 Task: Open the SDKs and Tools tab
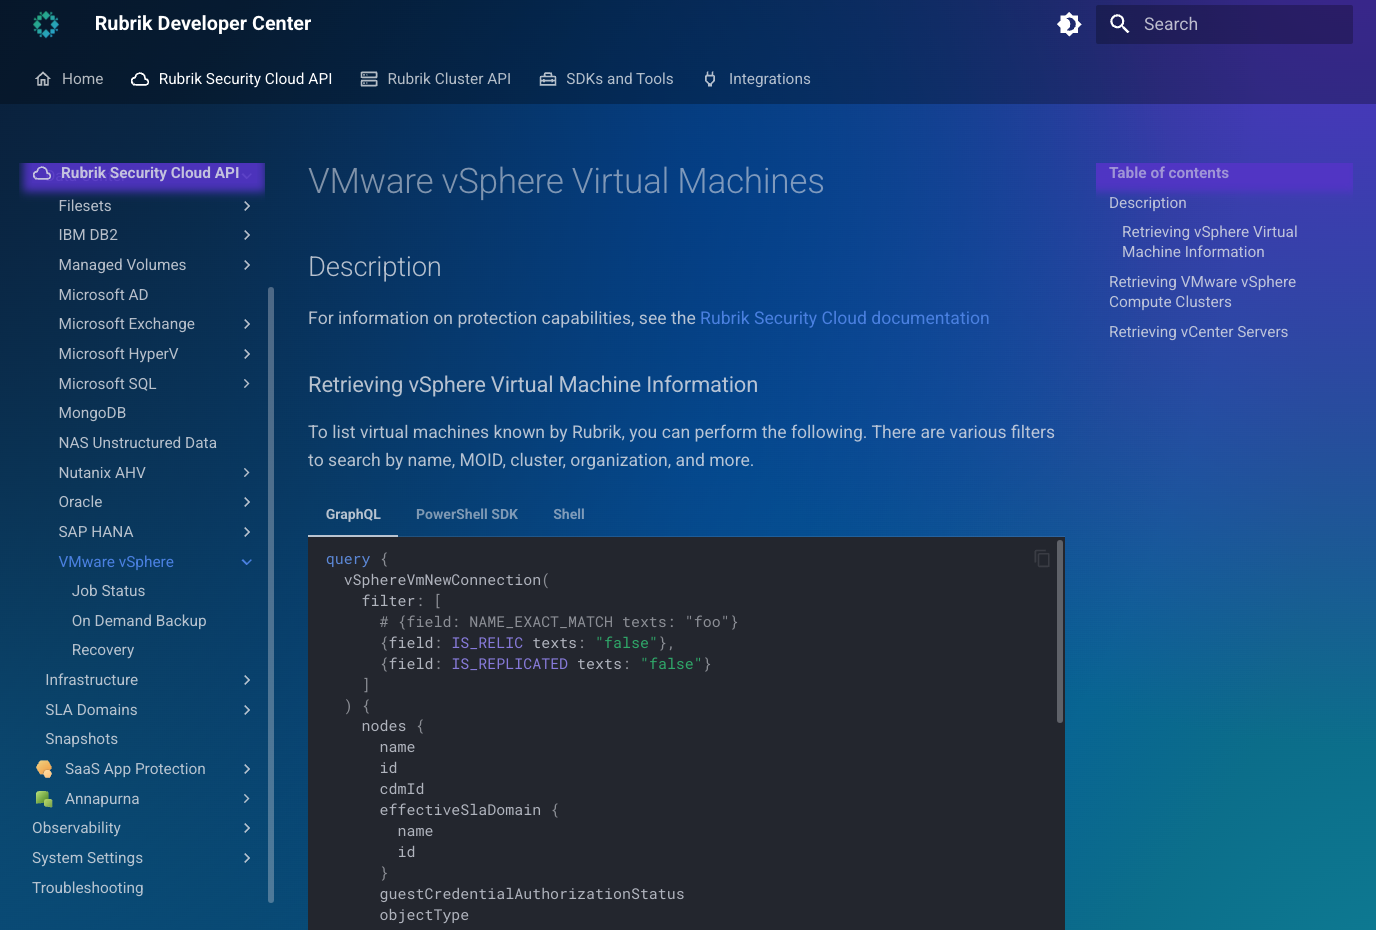pos(606,79)
